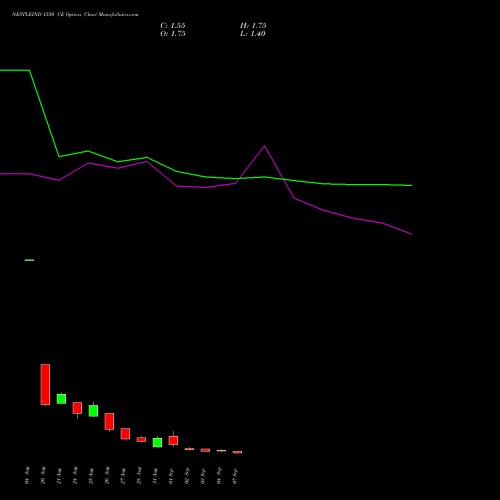Click the '24 Aug' date axis label
This screenshot has height=500, width=500.
[75, 475]
